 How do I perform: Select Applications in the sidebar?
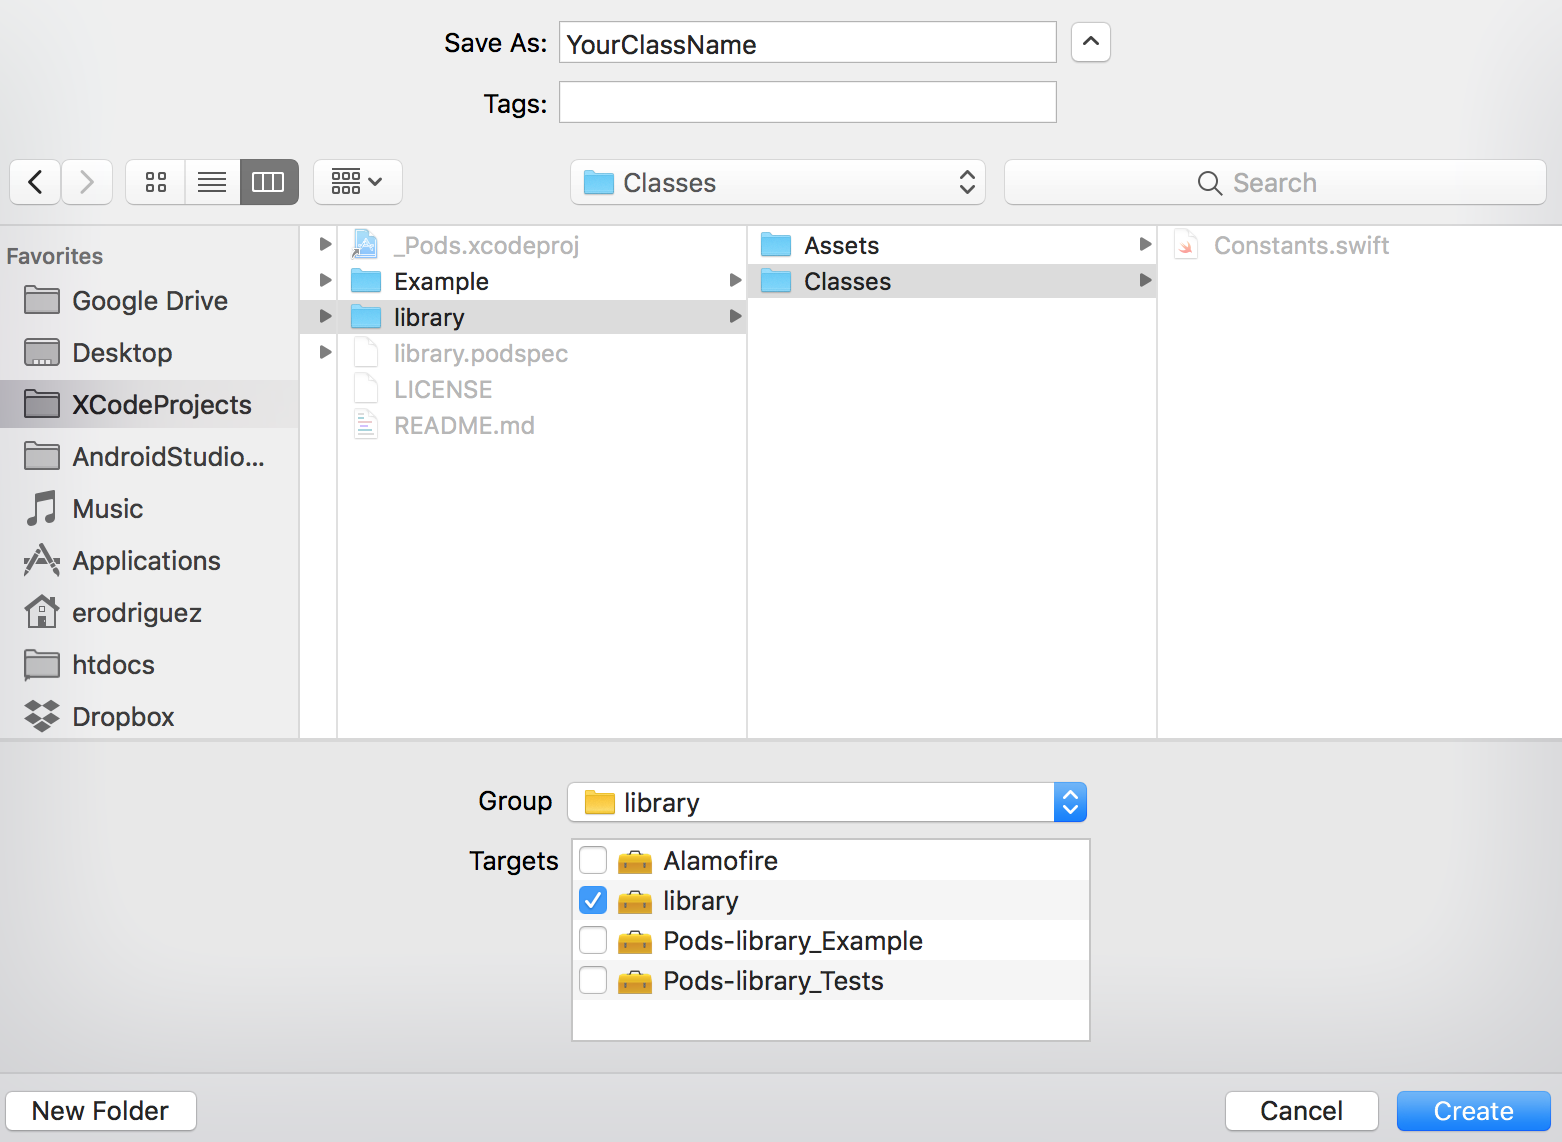coord(146,560)
